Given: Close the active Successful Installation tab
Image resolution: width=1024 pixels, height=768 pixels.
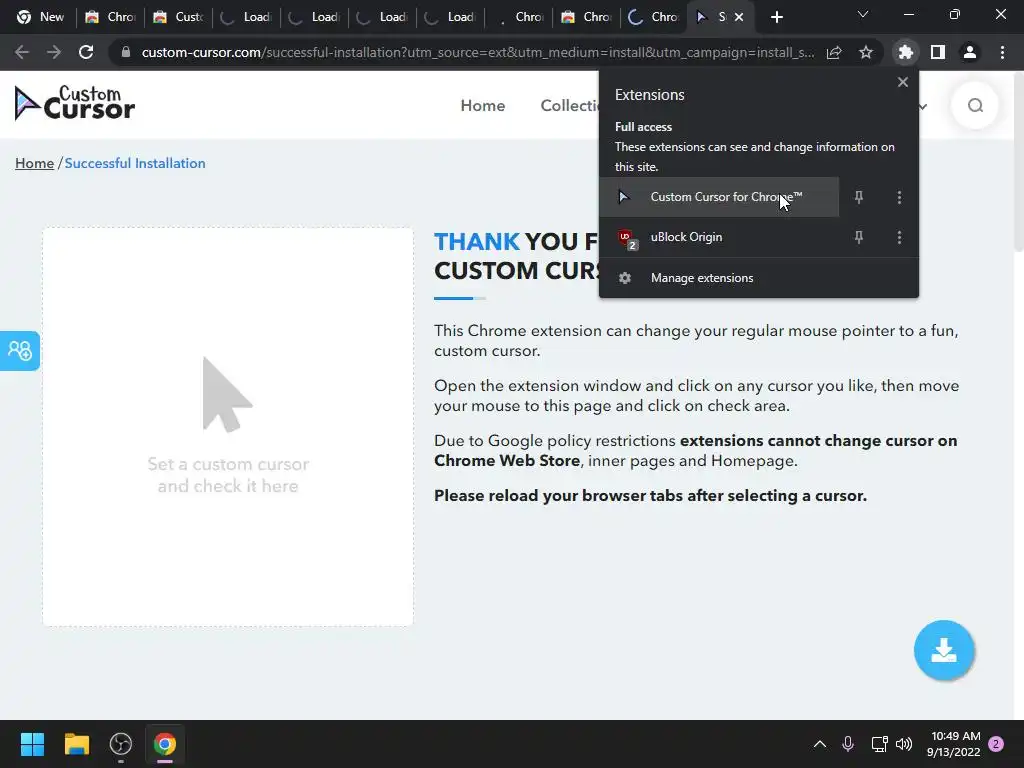Looking at the screenshot, I should 739,18.
